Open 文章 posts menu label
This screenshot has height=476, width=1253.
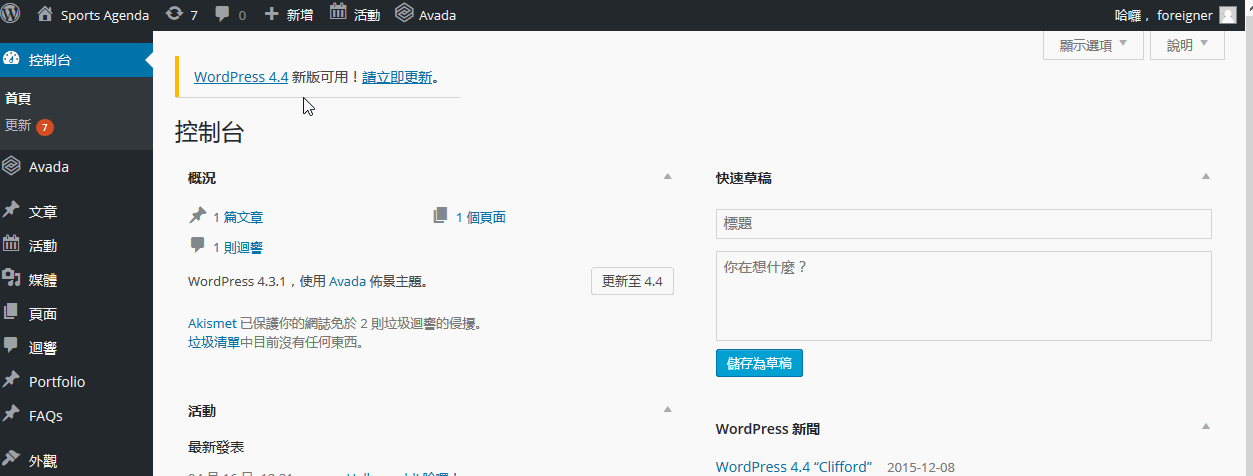[x=43, y=212]
